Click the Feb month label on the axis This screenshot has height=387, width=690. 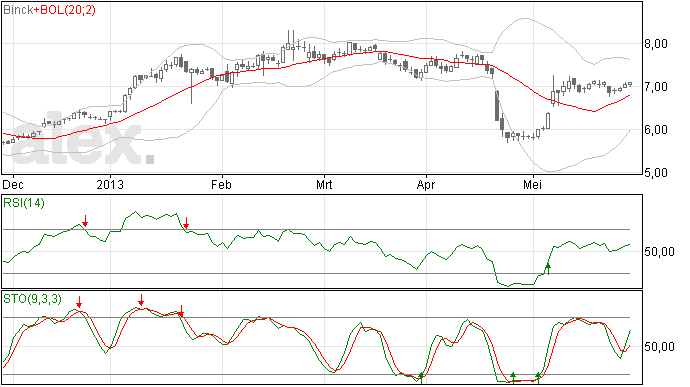[x=221, y=184]
